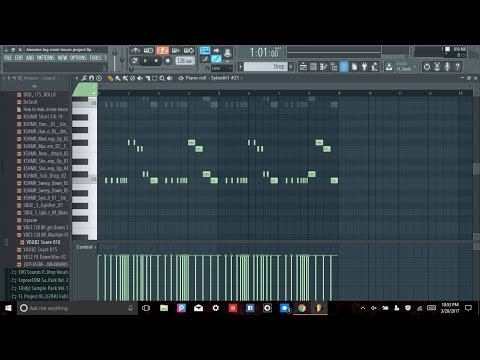This screenshot has width=480, height=360.
Task: Open the question mark help icon
Action: (458, 67)
